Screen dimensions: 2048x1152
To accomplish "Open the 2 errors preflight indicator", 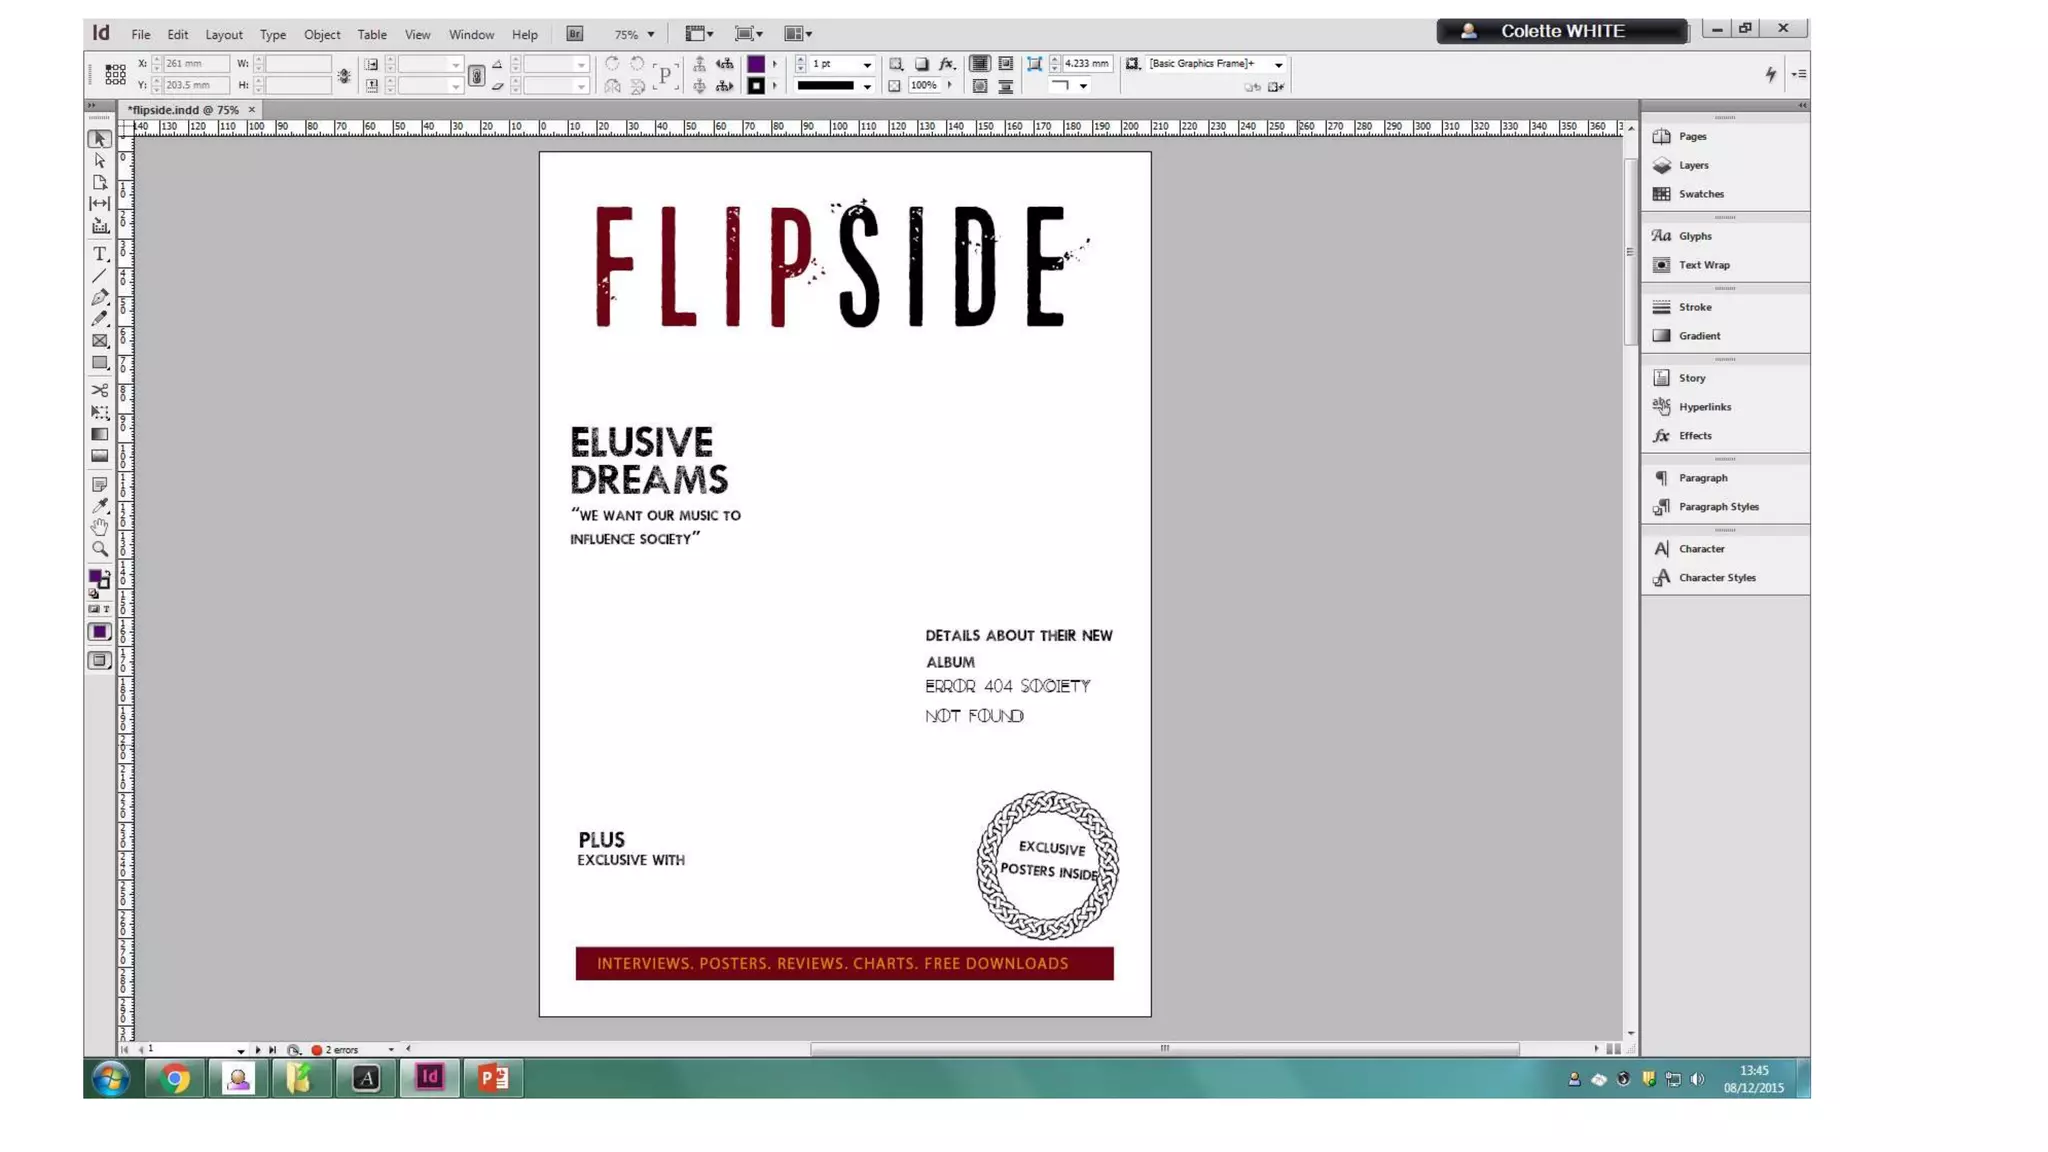I will click(x=341, y=1050).
